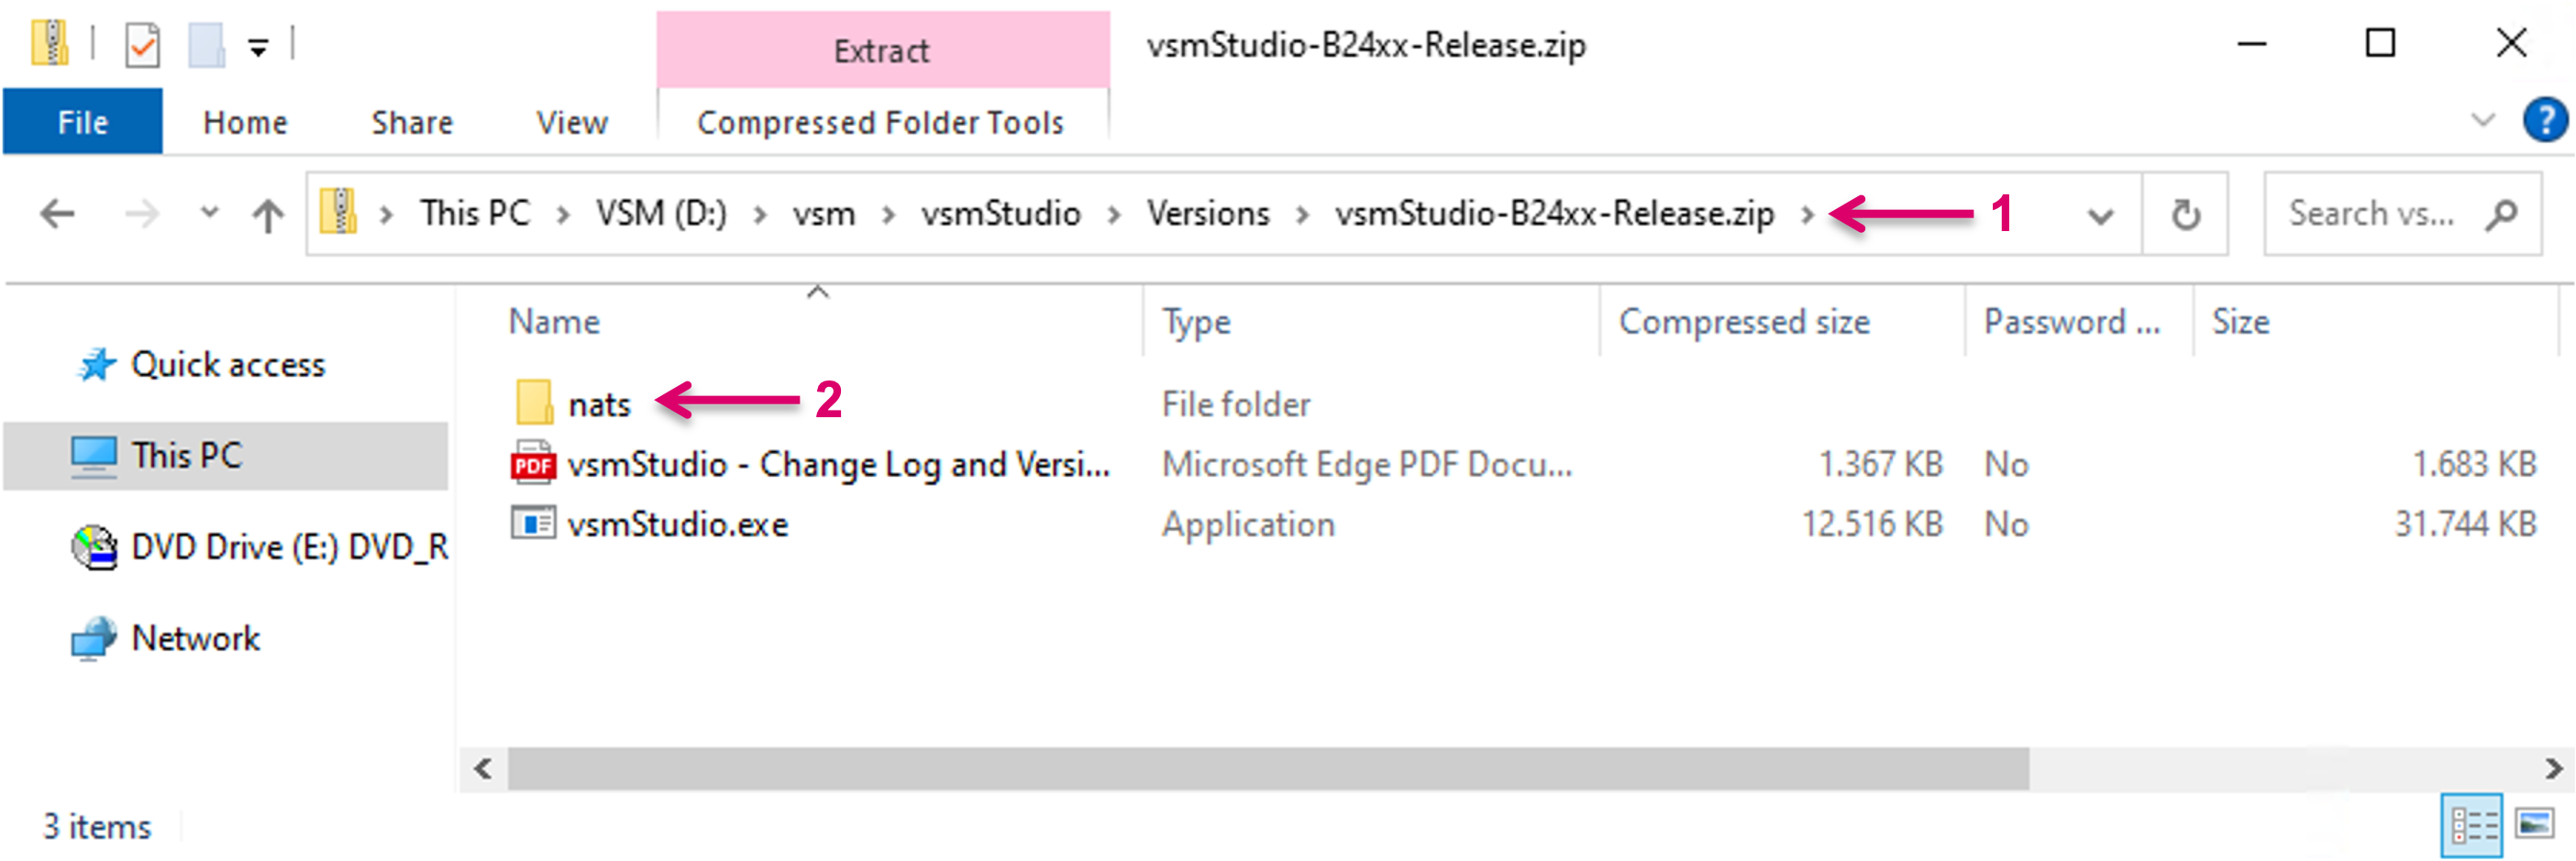Go up one folder level arrow
This screenshot has height=861, width=2576.
coord(267,214)
